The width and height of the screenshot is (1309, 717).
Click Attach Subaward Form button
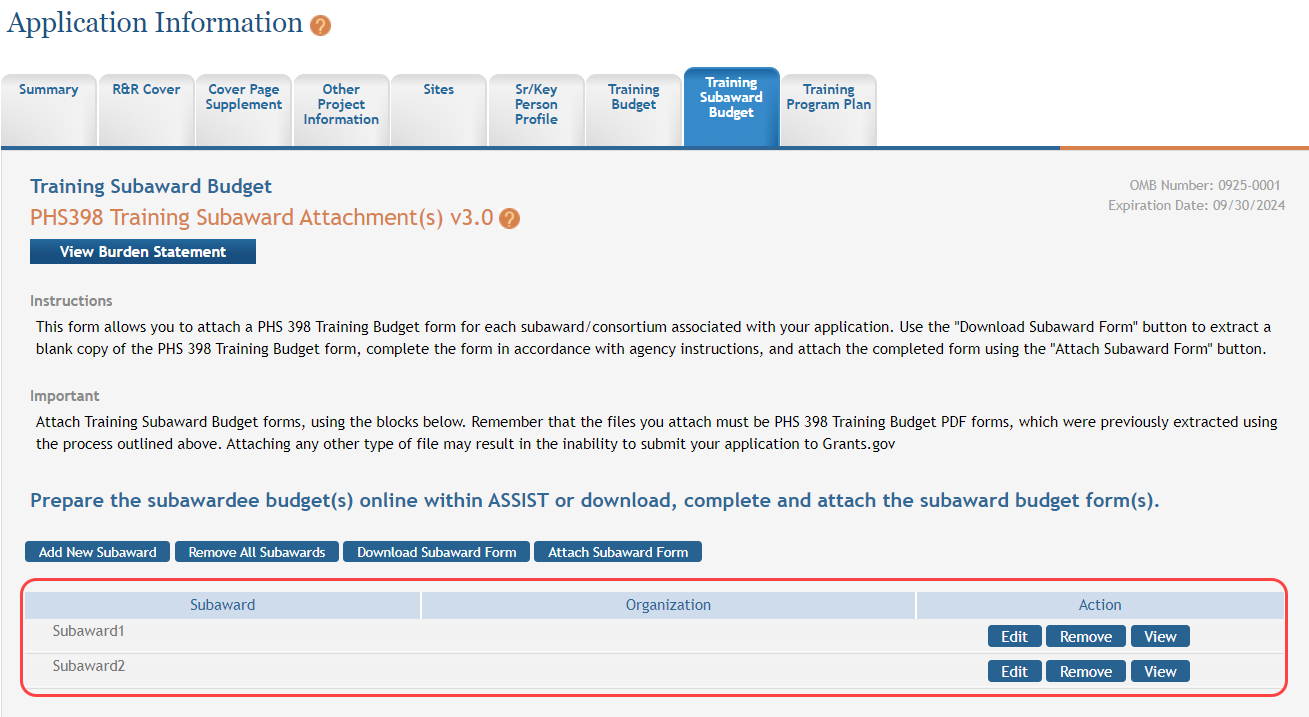(618, 552)
